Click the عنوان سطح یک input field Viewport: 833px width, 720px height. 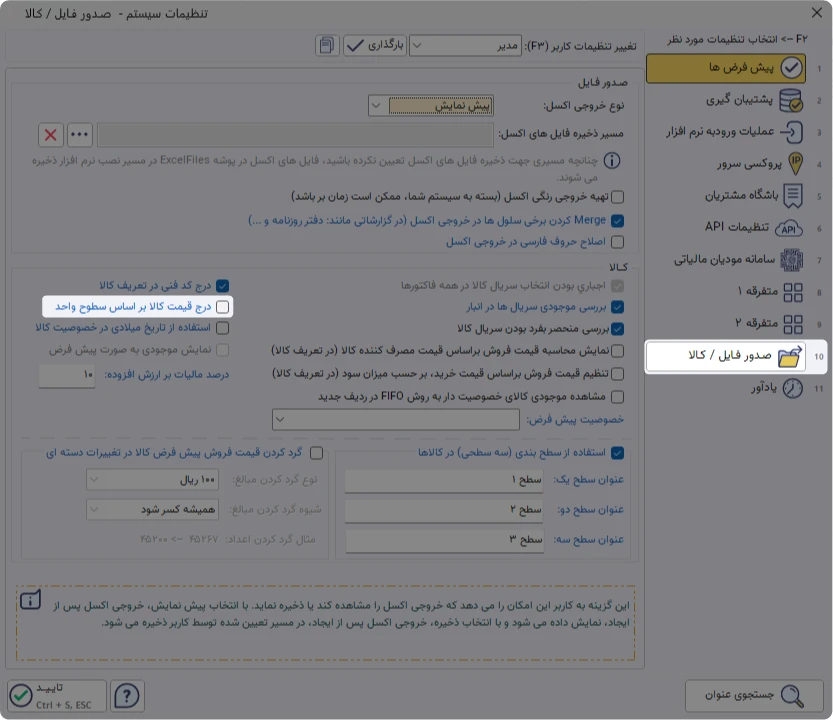445,480
